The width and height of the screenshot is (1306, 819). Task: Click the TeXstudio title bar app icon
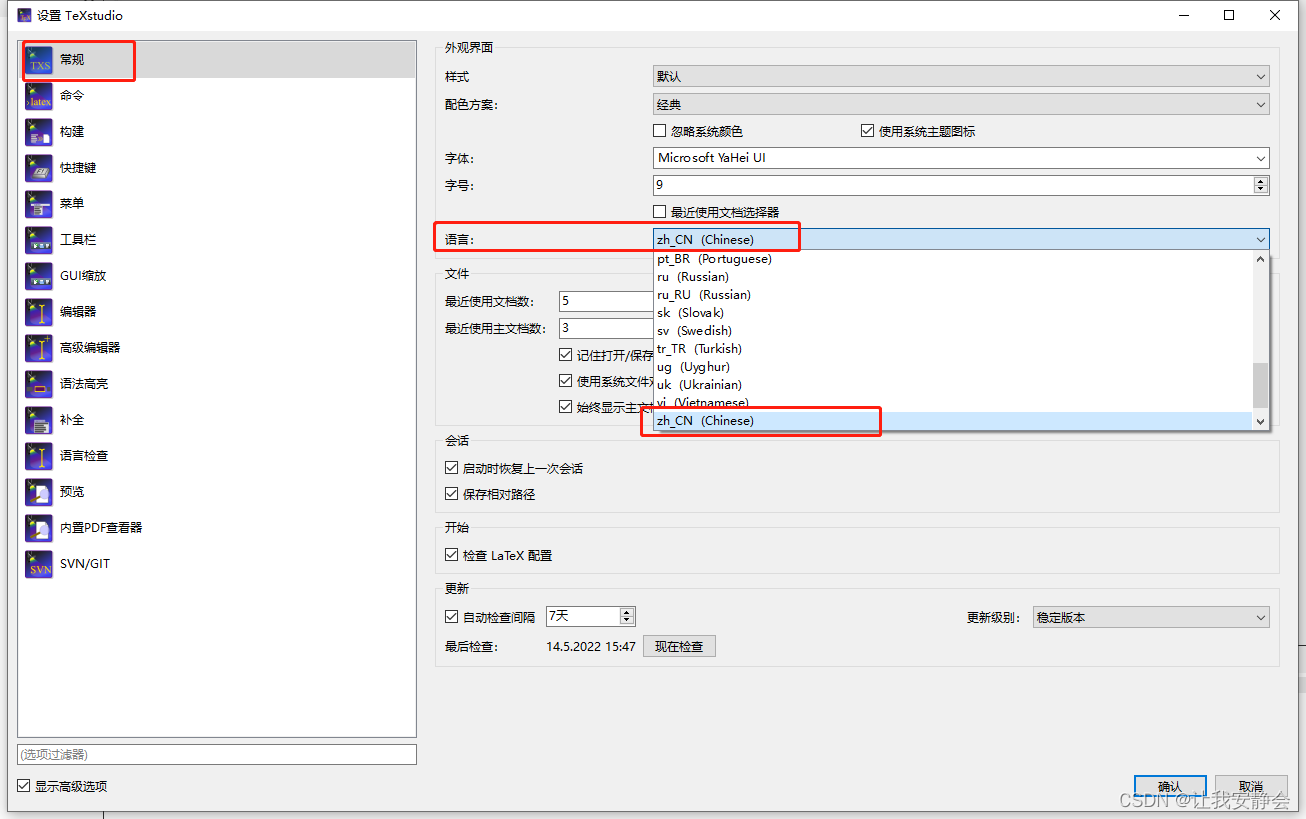point(24,15)
